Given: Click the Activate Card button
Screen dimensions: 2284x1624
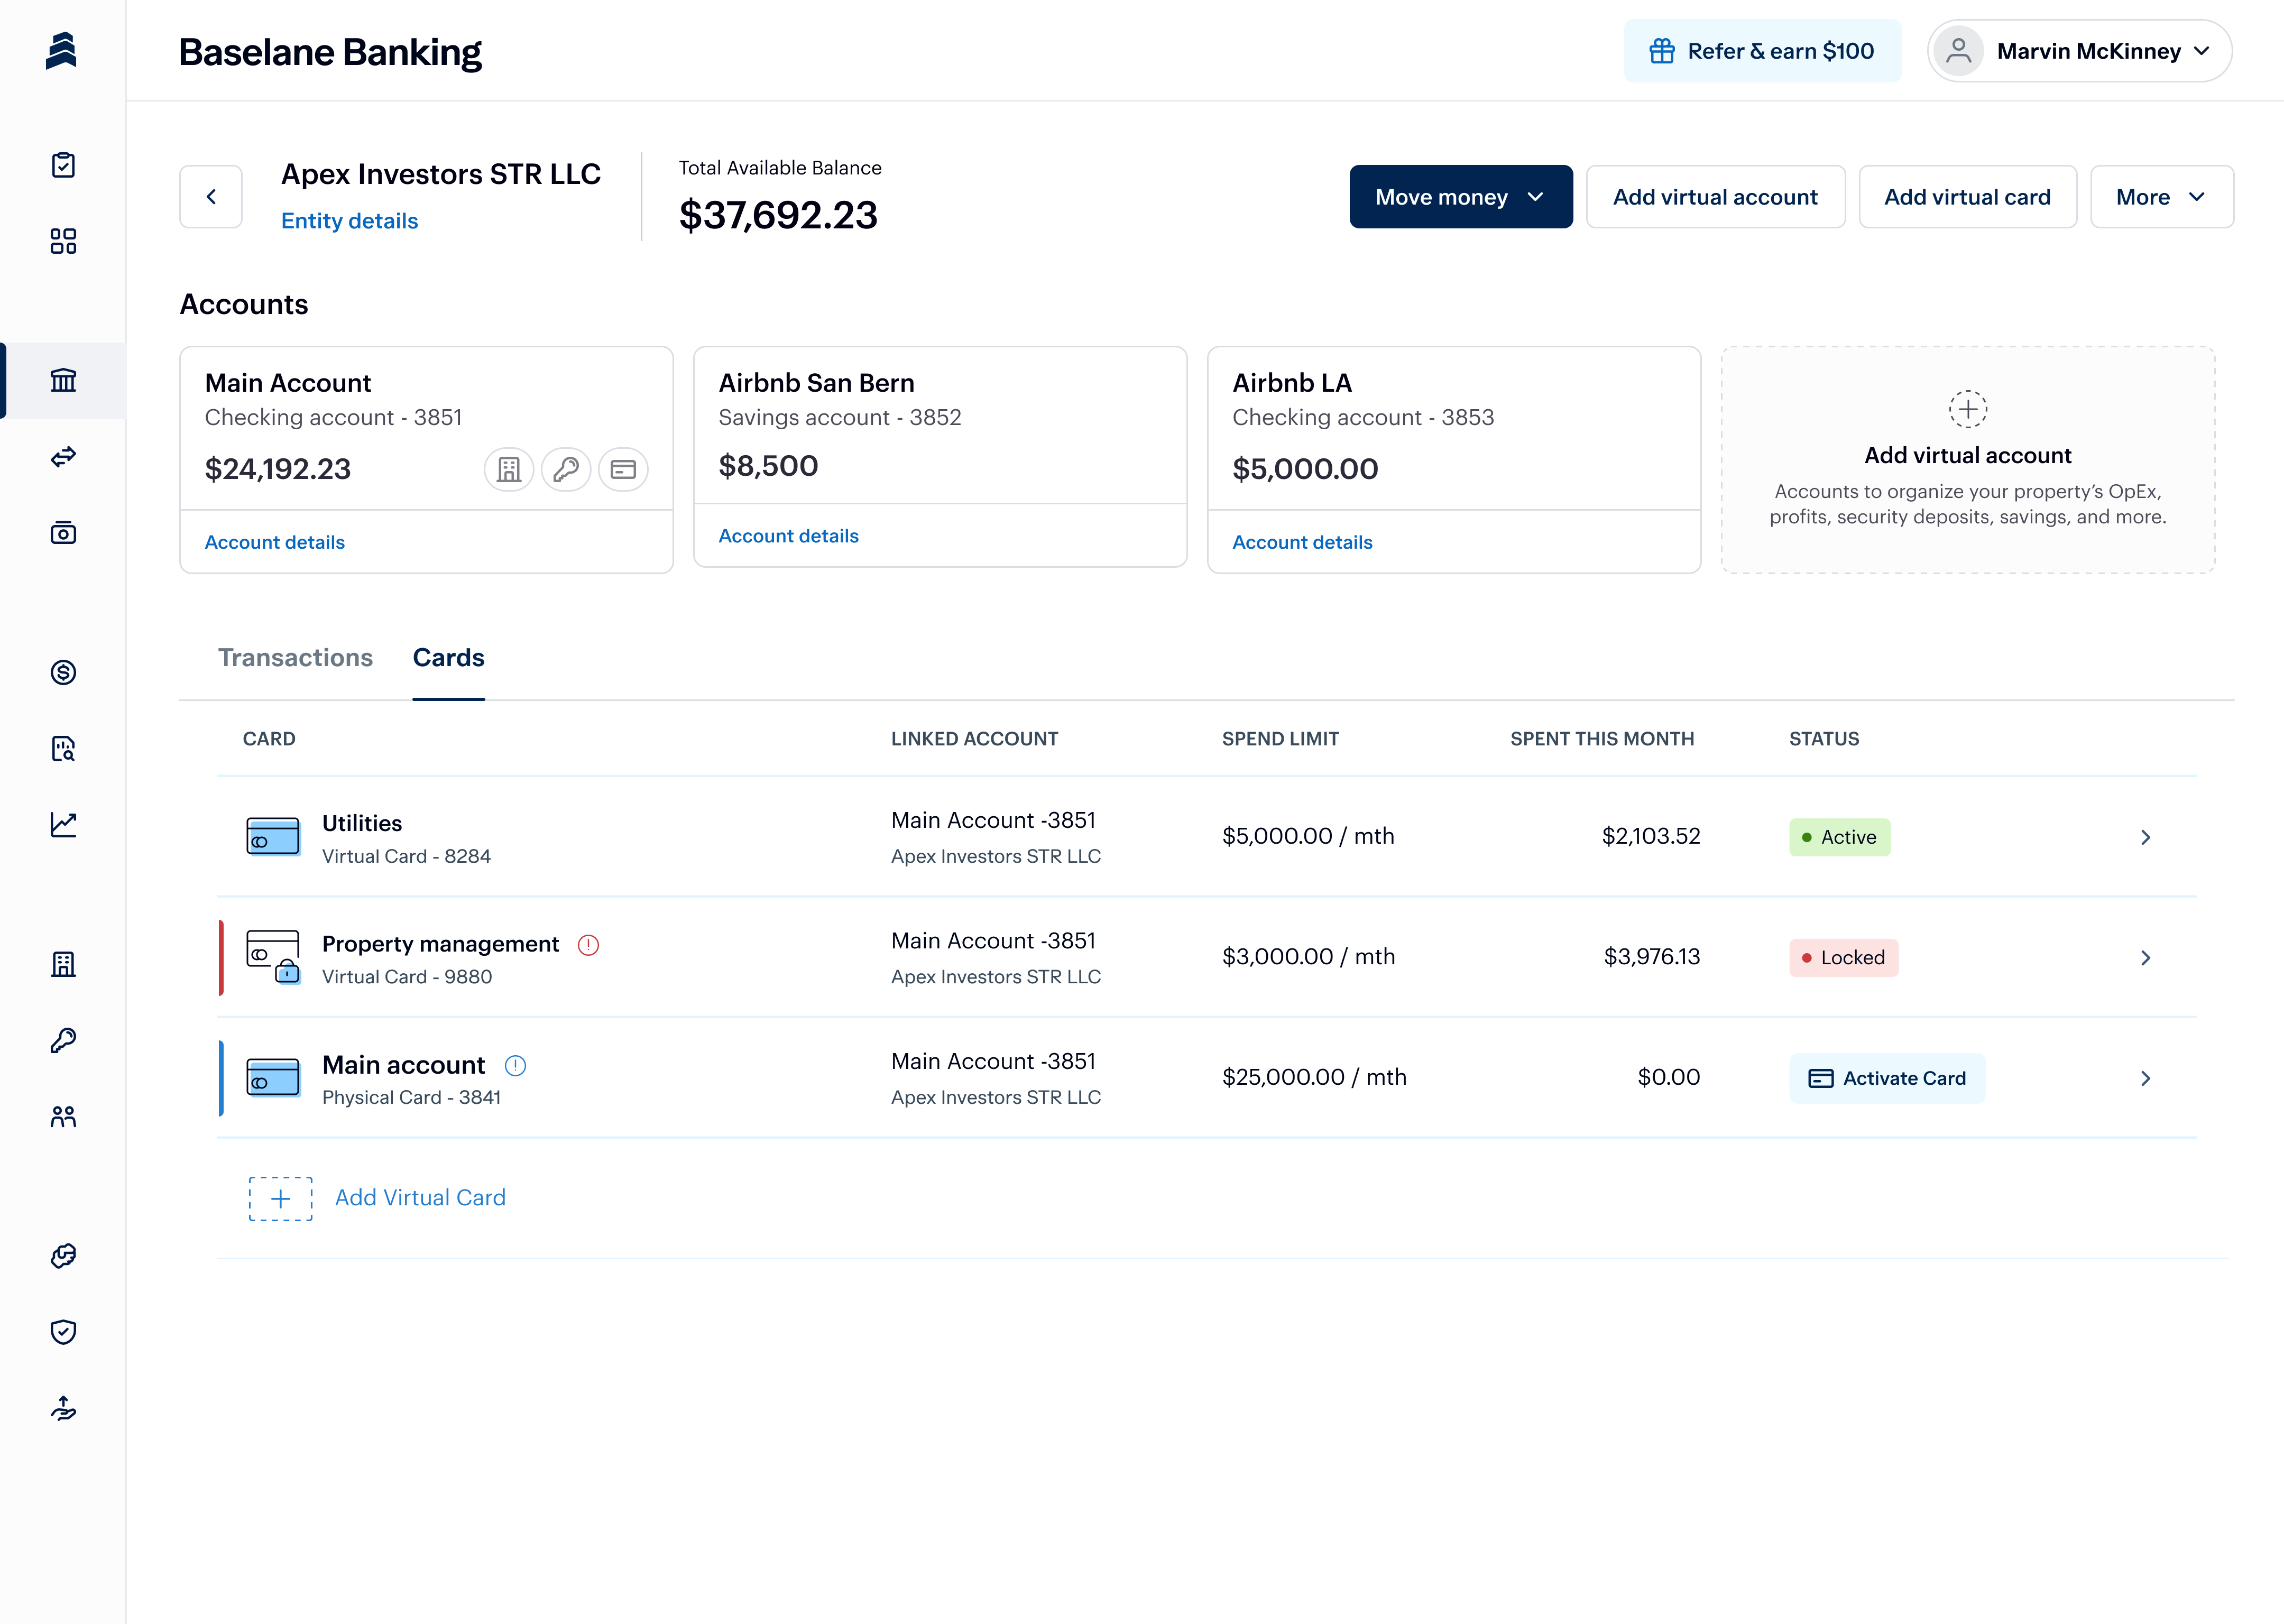Looking at the screenshot, I should point(1886,1078).
